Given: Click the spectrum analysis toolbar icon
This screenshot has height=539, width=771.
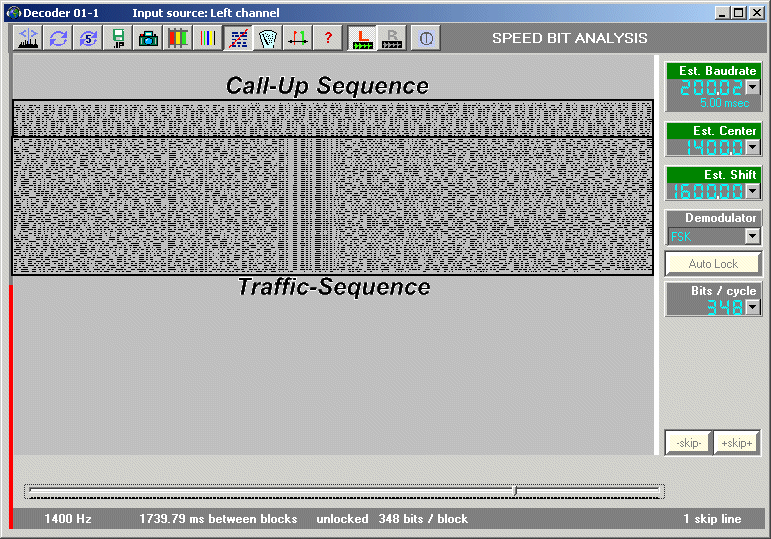Looking at the screenshot, I should tap(28, 38).
